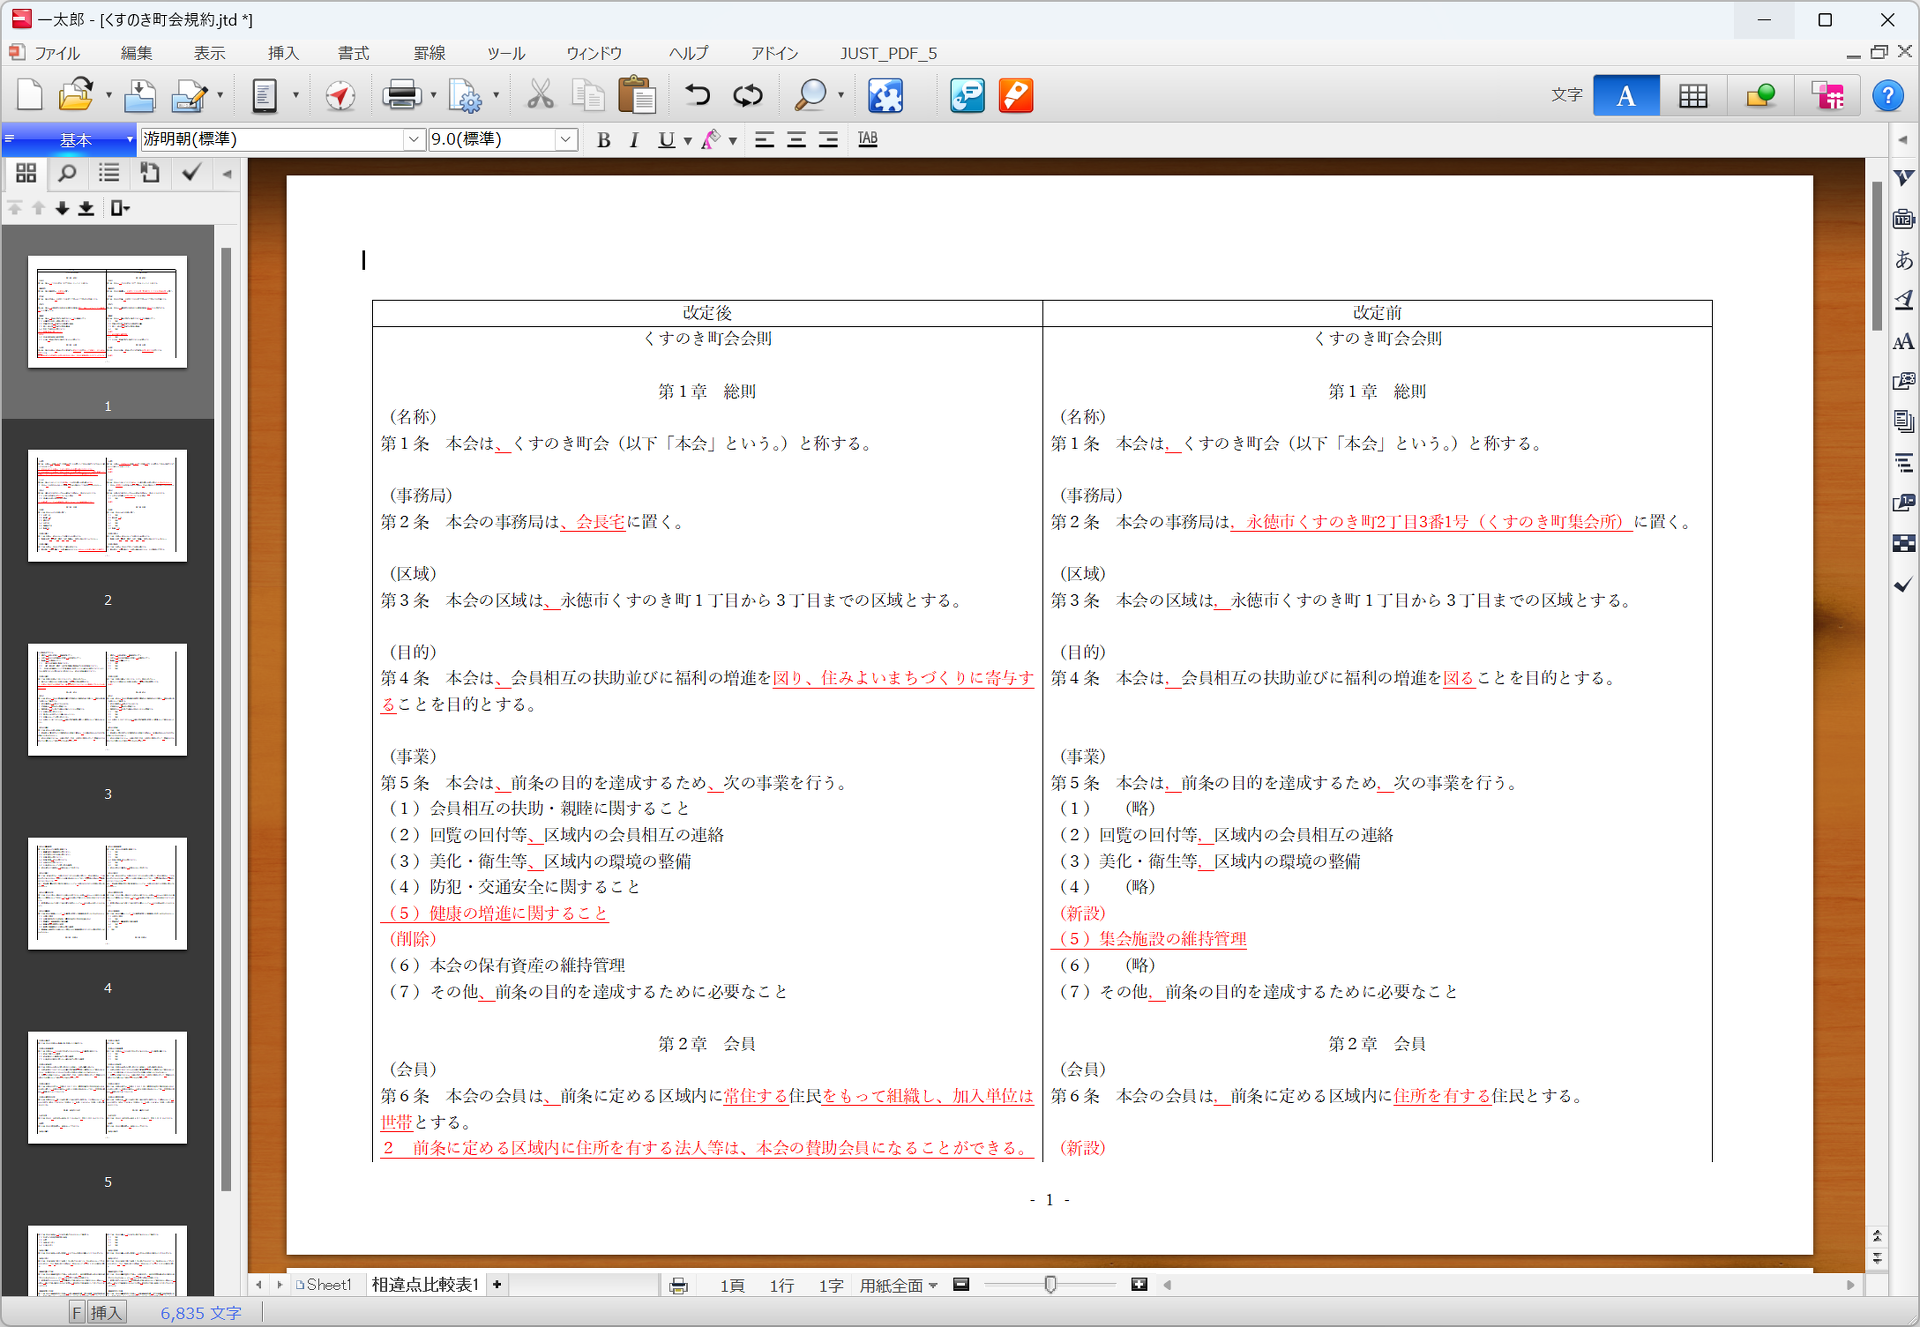The image size is (1920, 1327).
Task: Click the Undo arrow icon
Action: tap(697, 96)
